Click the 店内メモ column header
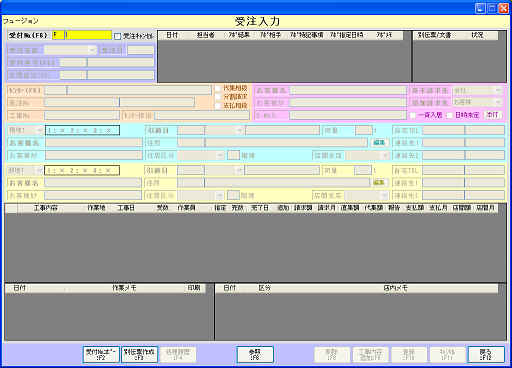Image resolution: width=512 pixels, height=368 pixels. 395,288
